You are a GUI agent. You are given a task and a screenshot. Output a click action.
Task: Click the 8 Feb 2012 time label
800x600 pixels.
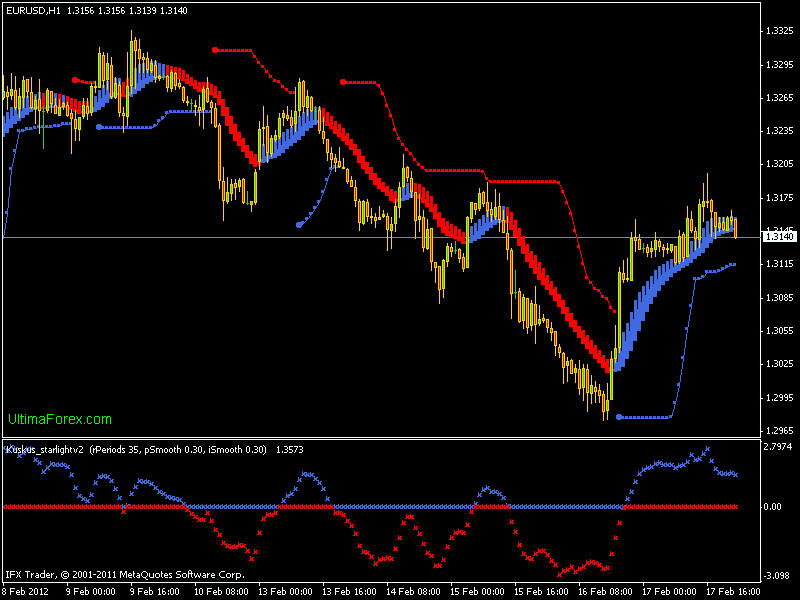coord(26,592)
